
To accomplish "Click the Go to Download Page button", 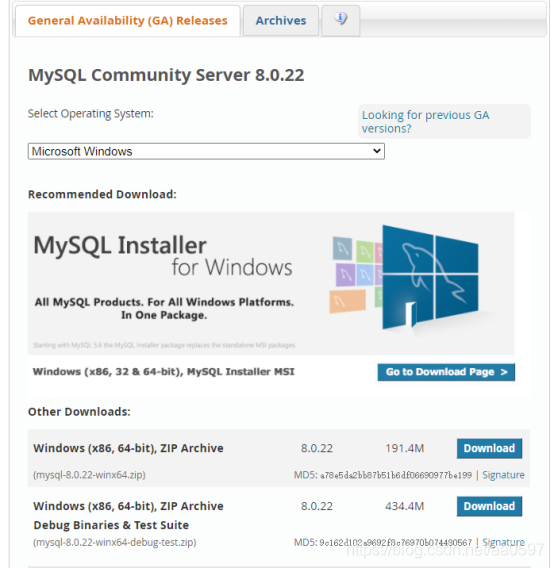I will coord(446,372).
